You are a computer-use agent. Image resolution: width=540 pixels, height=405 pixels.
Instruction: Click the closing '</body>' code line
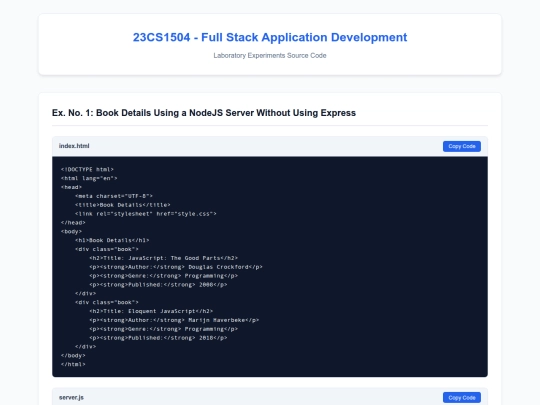pyautogui.click(x=73, y=355)
